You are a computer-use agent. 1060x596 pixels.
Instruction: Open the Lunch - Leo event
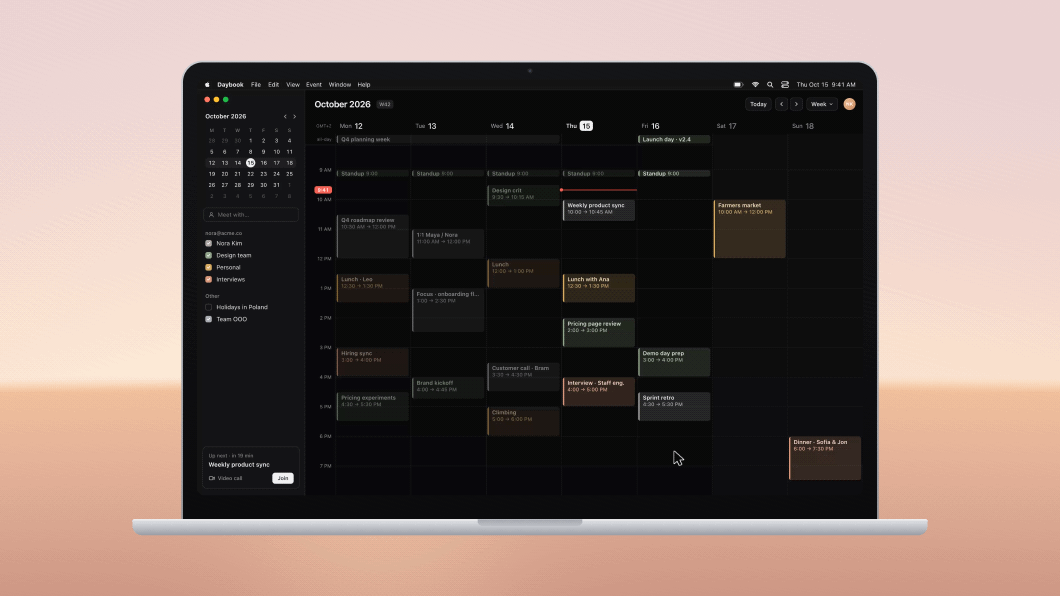(x=372, y=288)
